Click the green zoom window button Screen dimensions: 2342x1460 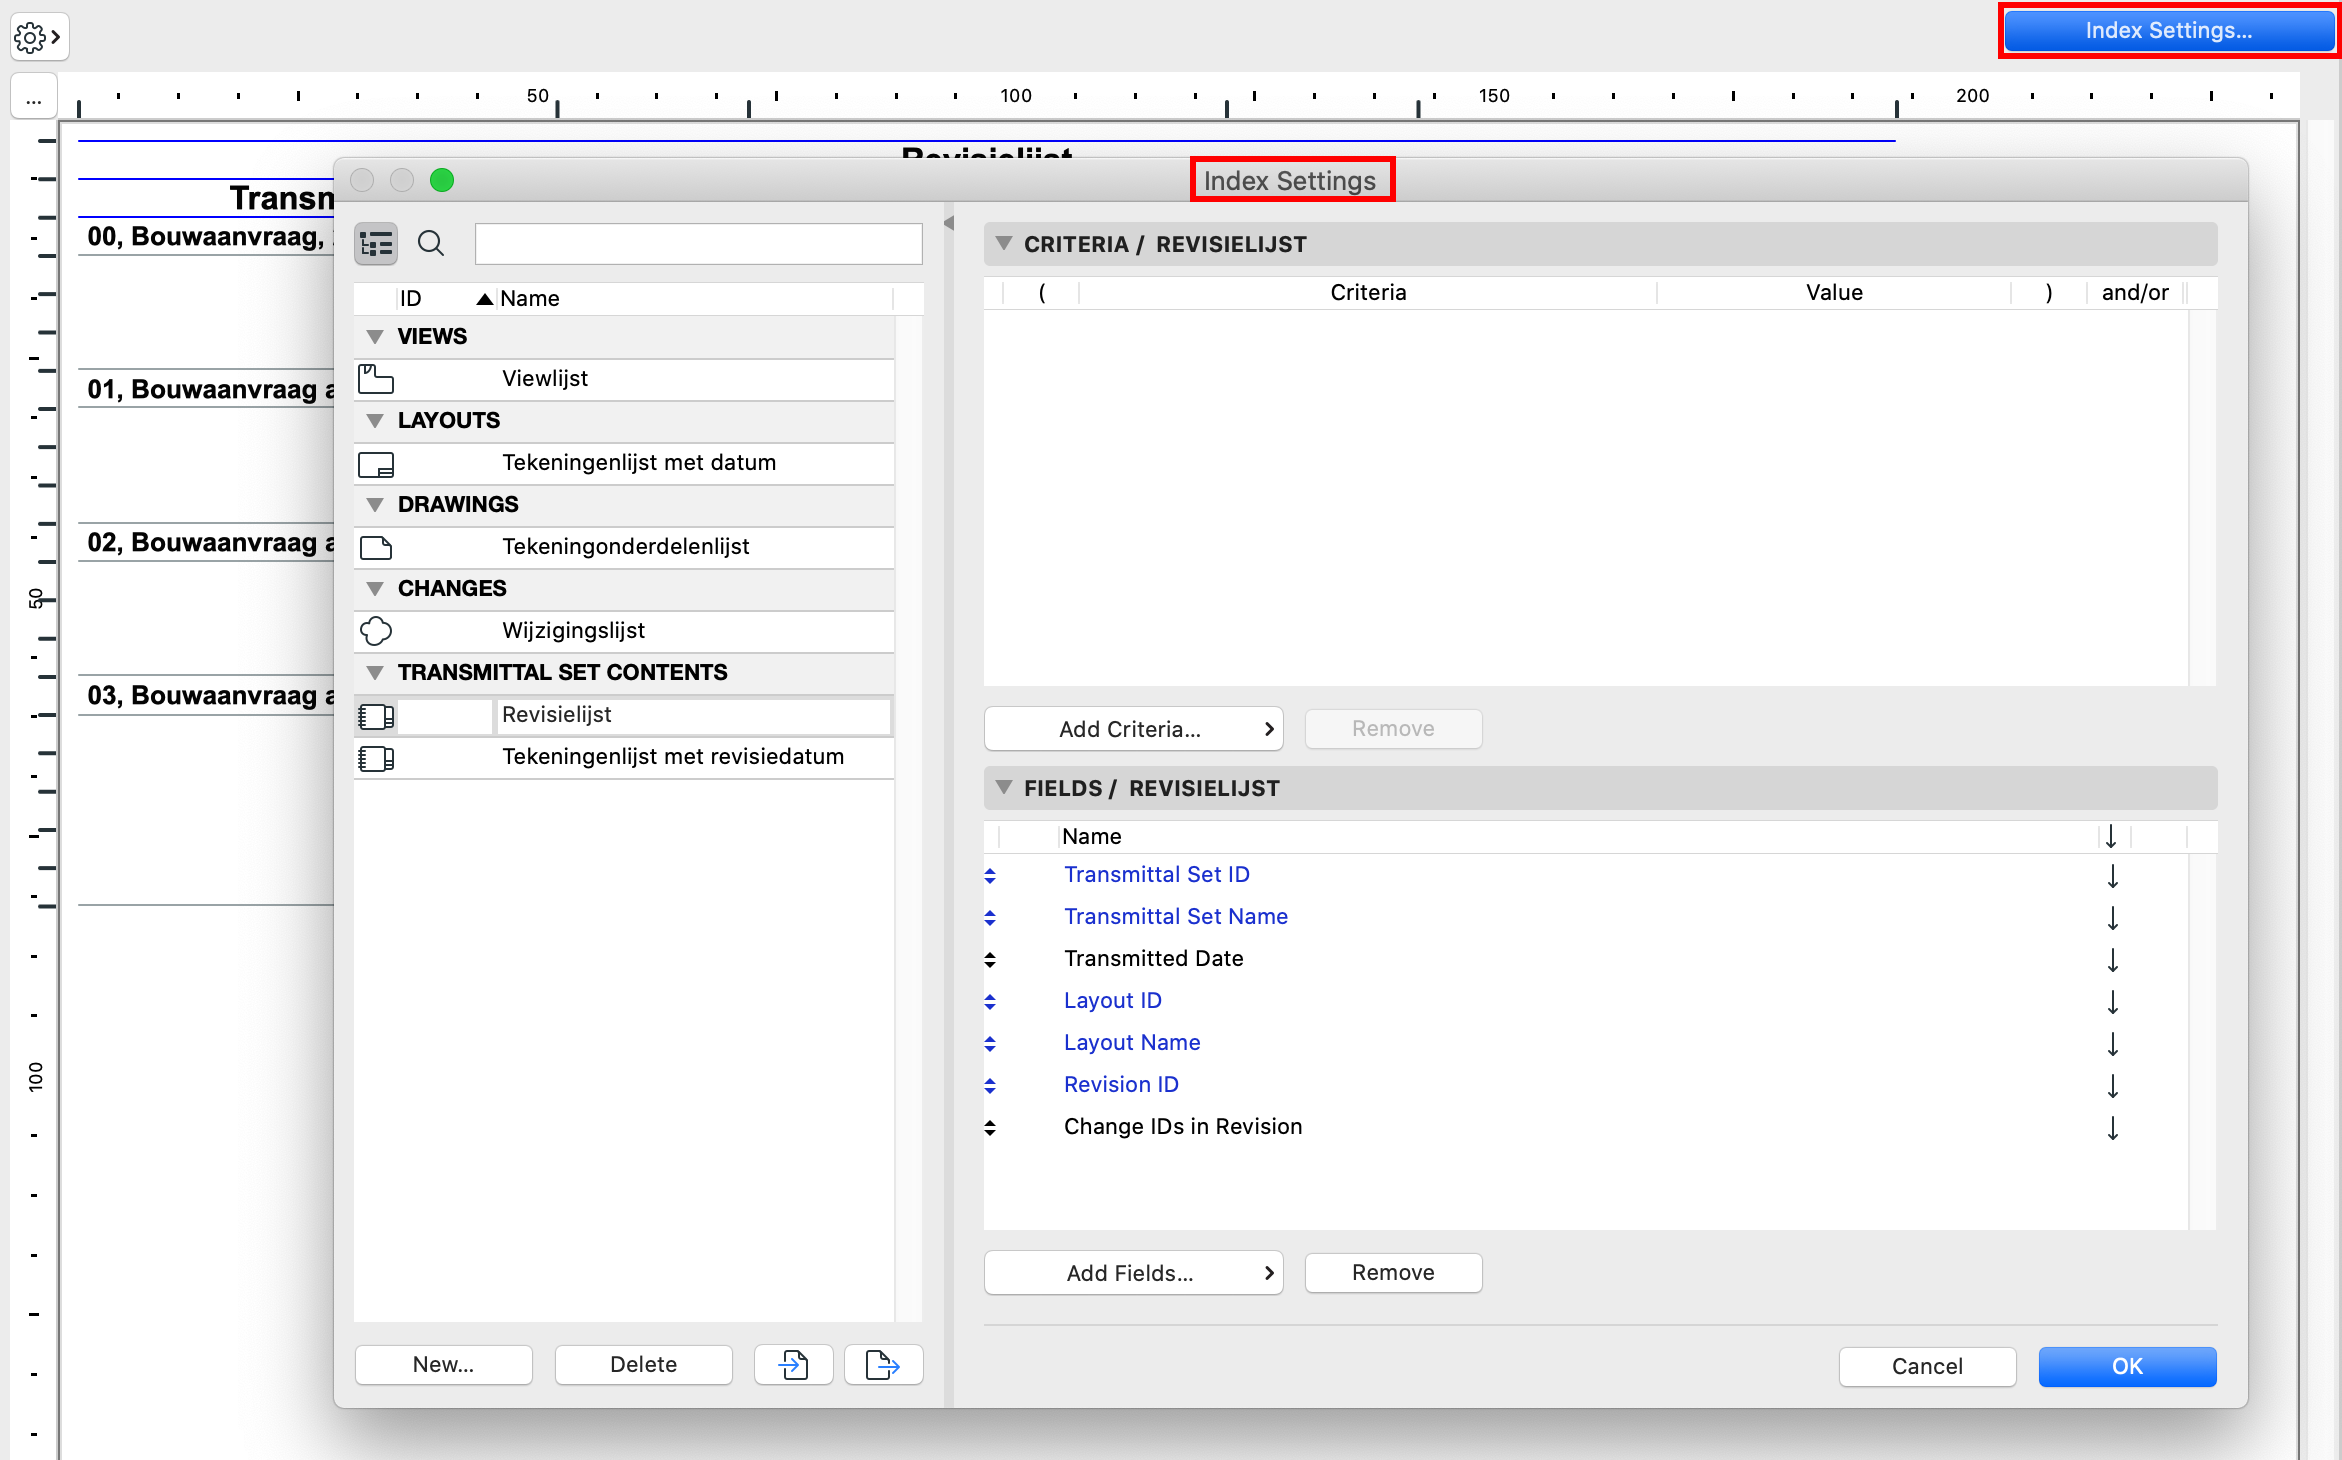[x=442, y=180]
